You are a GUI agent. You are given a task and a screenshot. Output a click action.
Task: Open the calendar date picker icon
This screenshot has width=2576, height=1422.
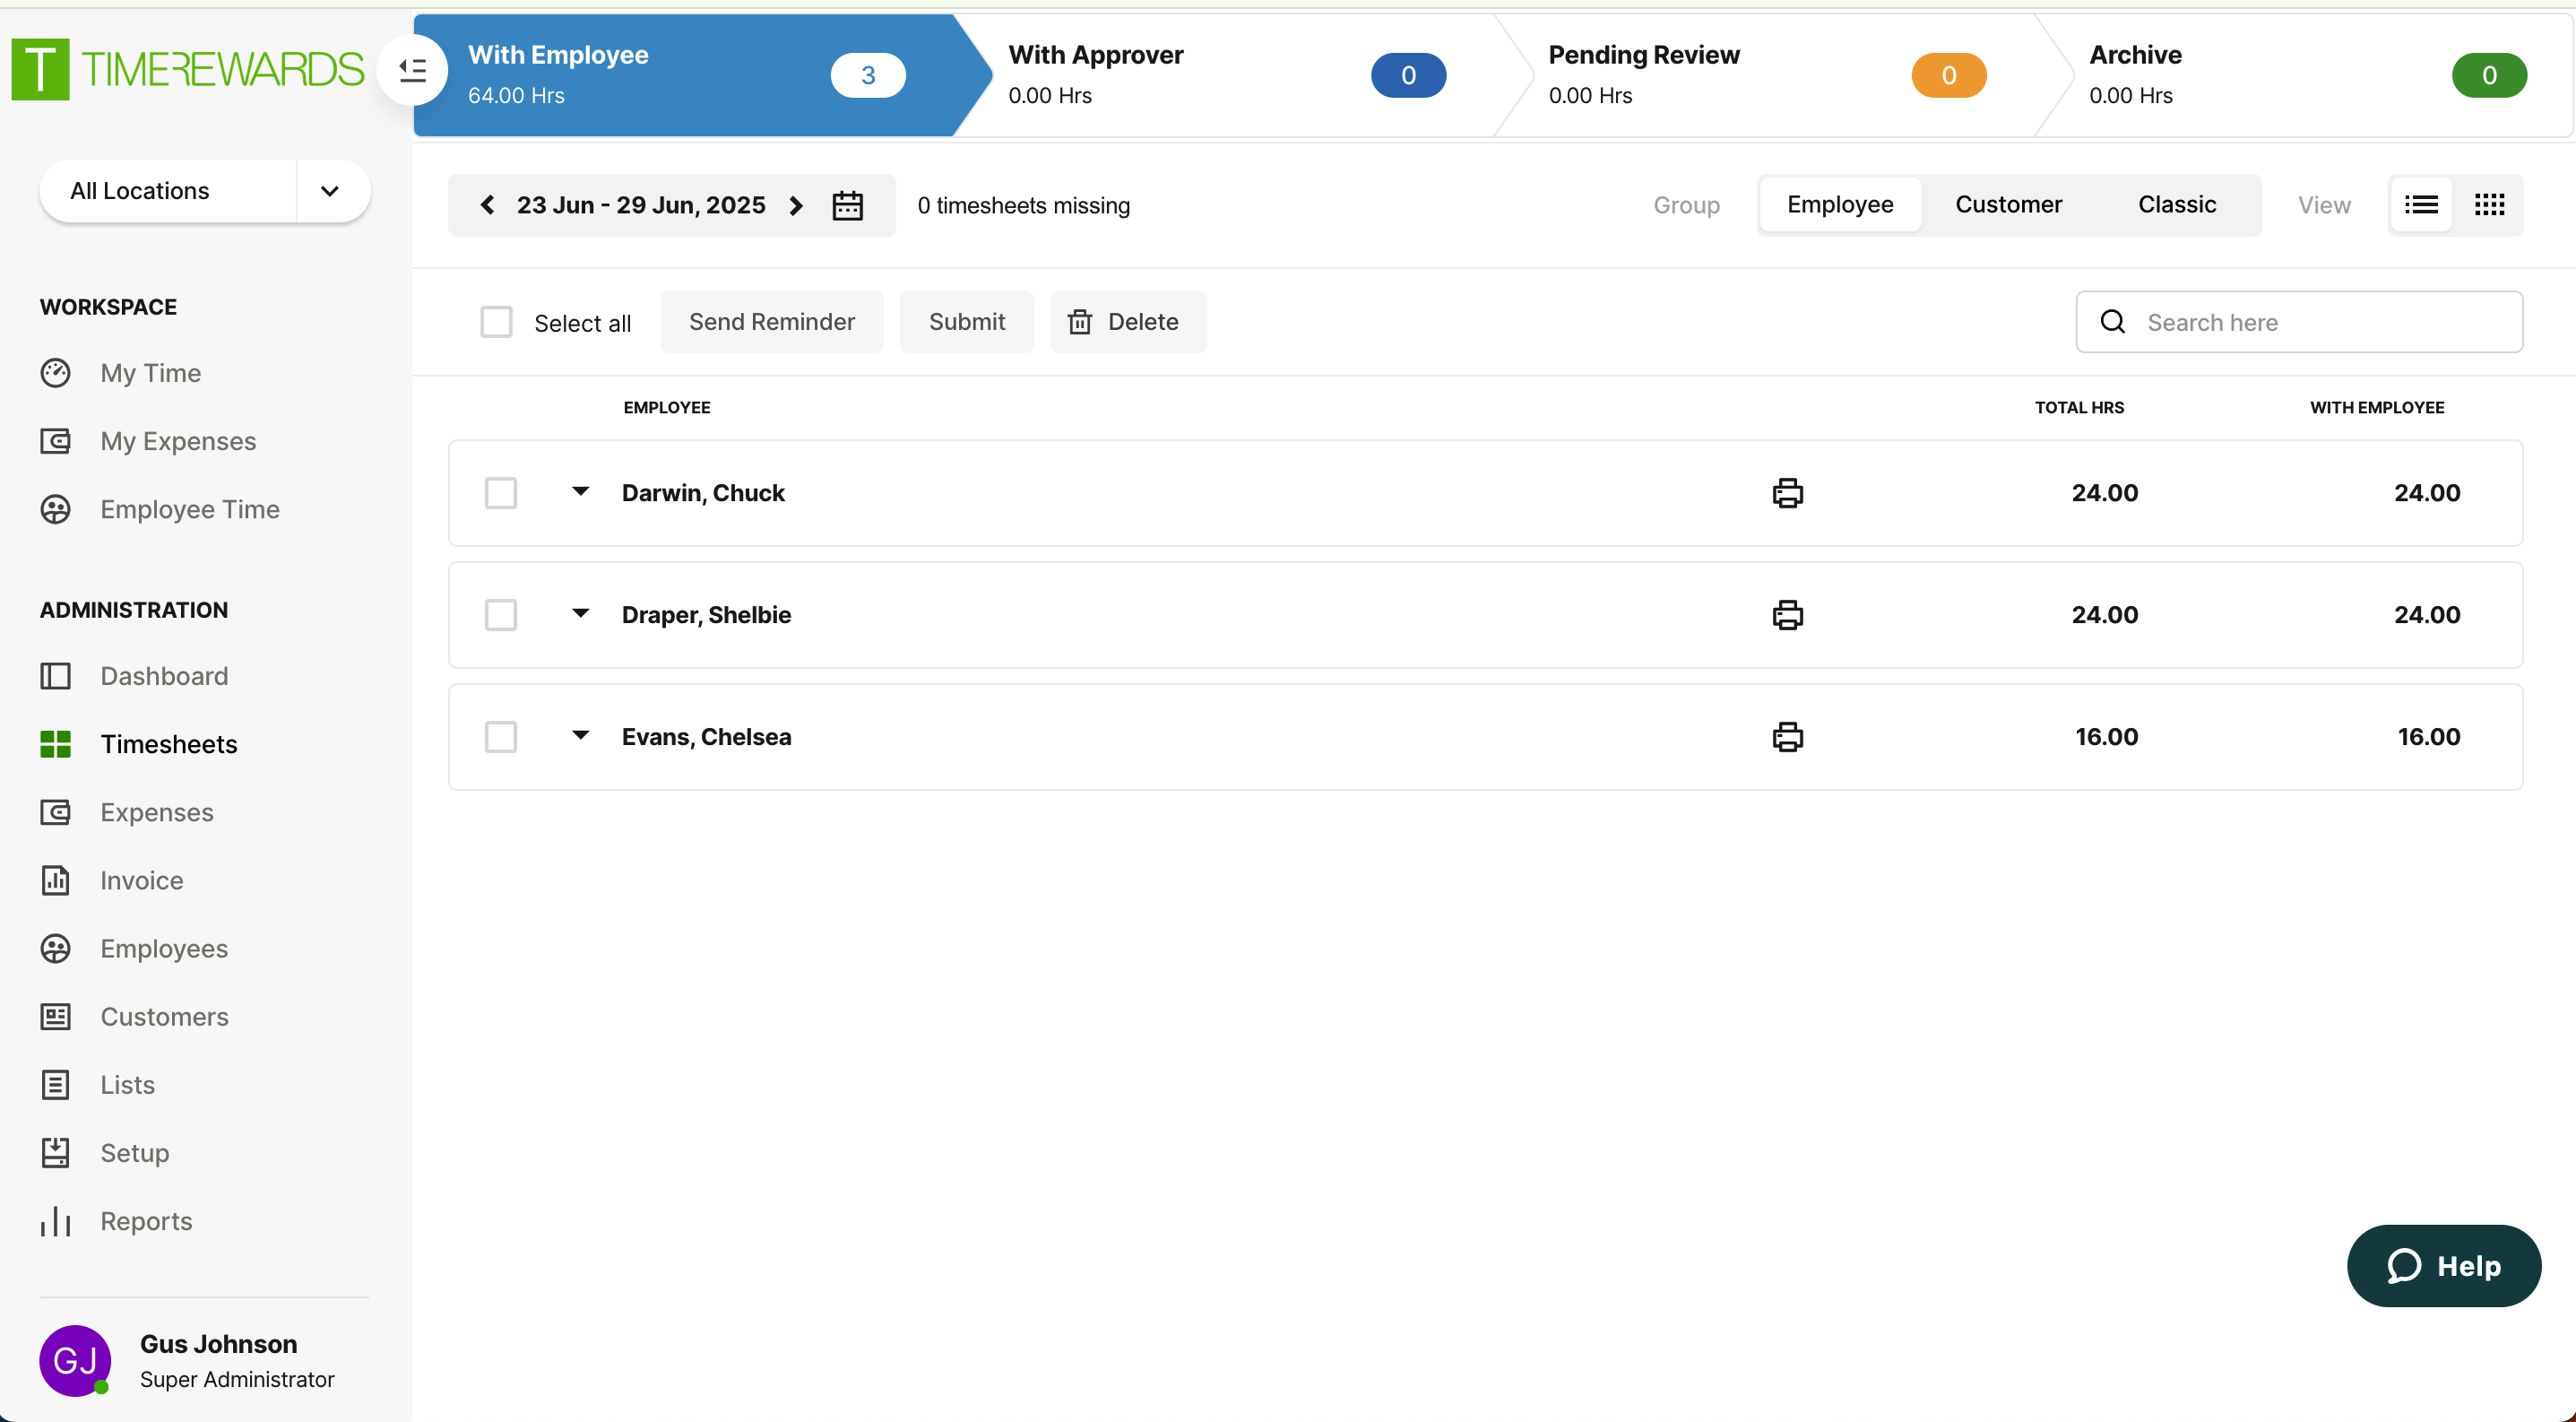pyautogui.click(x=847, y=205)
